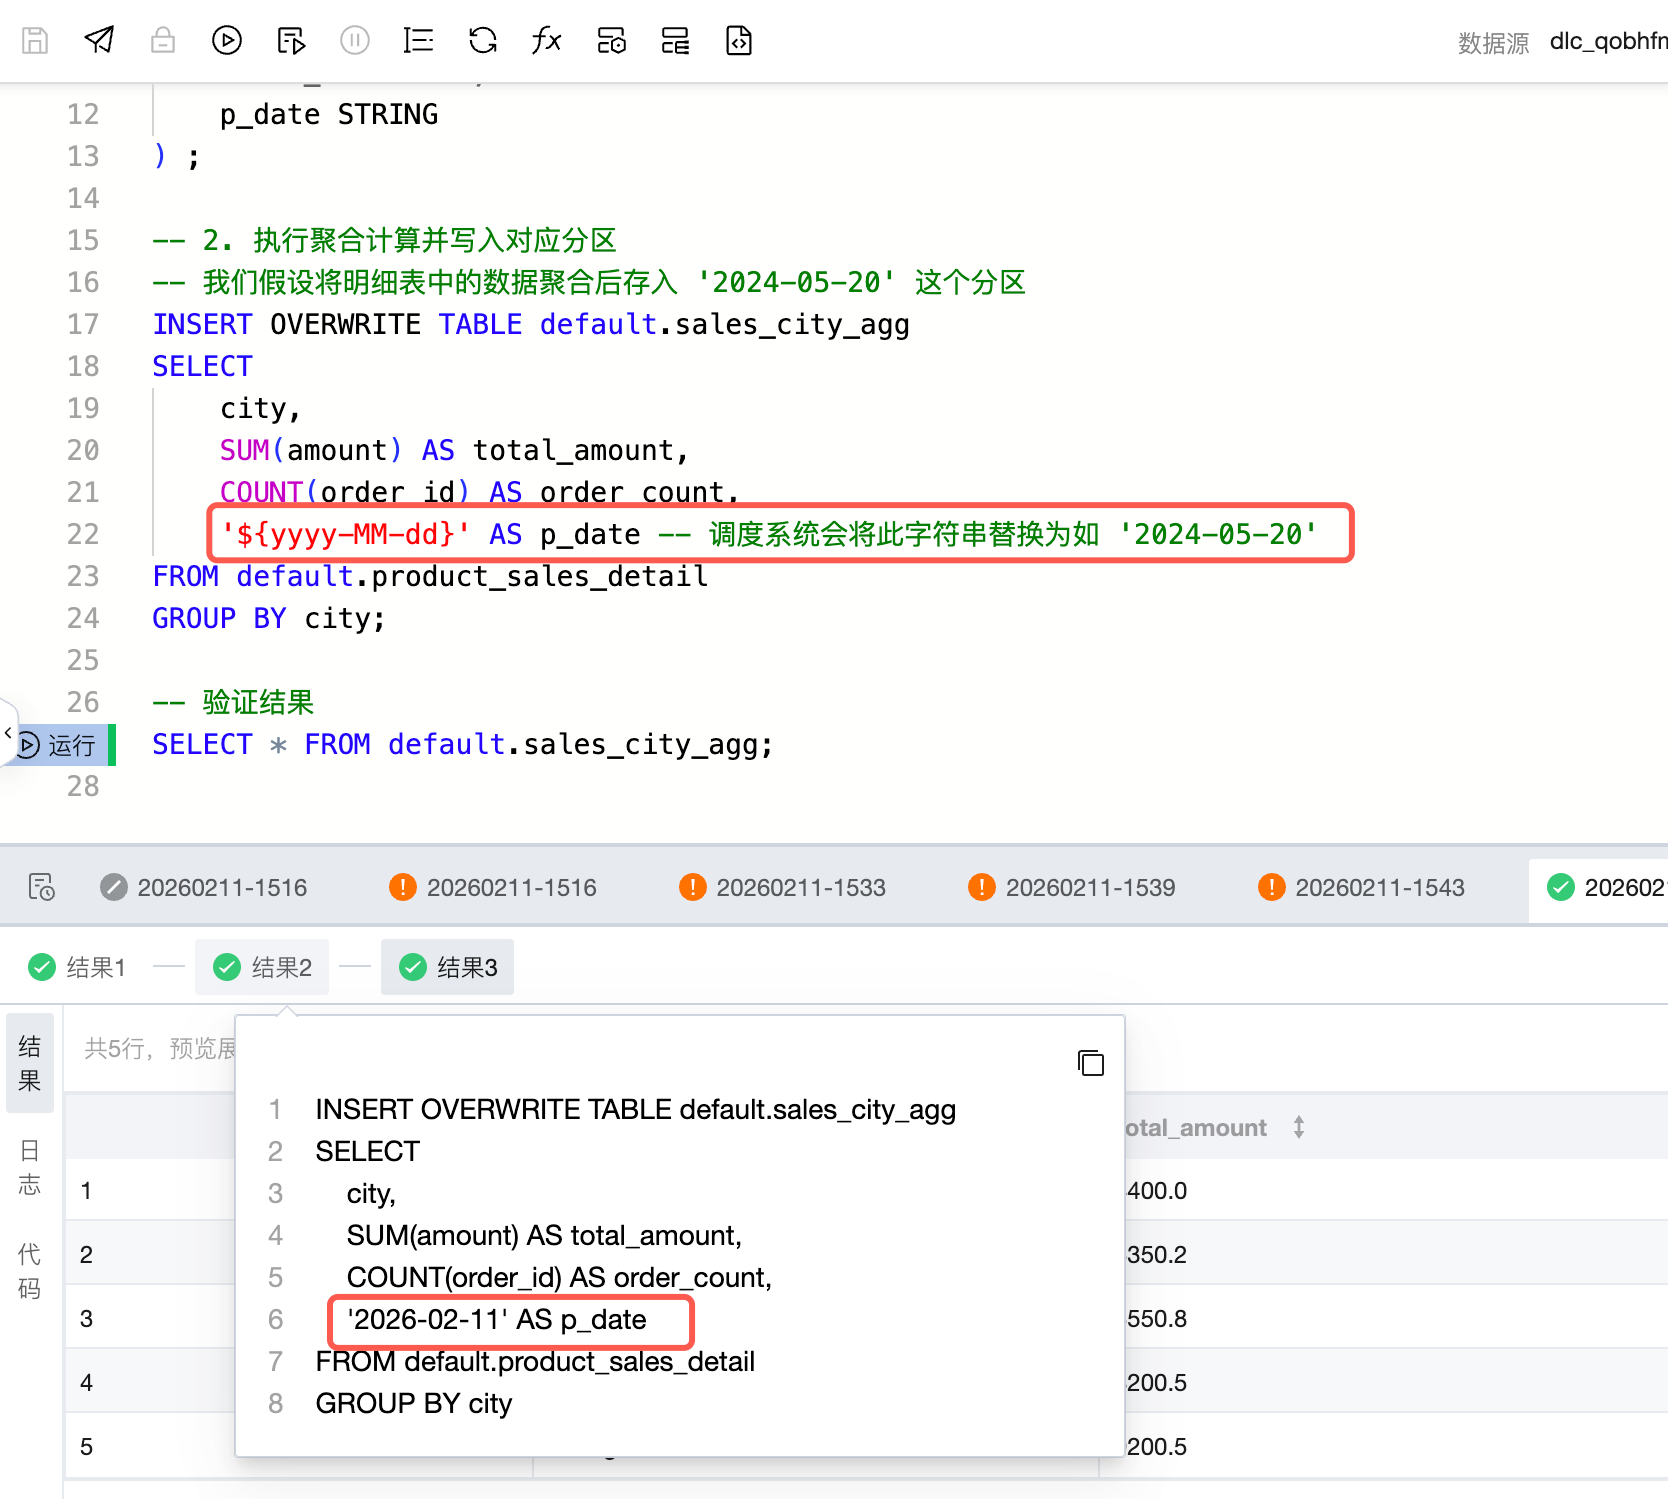
Task: Click the run-selected-script icon
Action: pyautogui.click(x=291, y=40)
